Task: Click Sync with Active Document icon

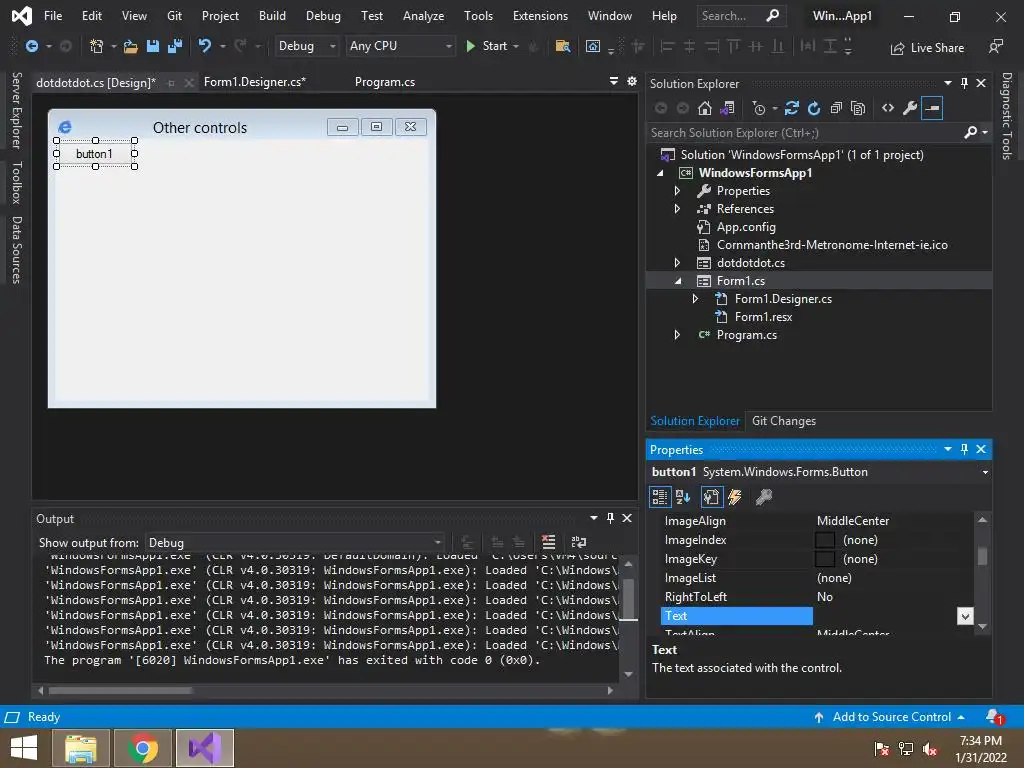Action: pos(792,108)
